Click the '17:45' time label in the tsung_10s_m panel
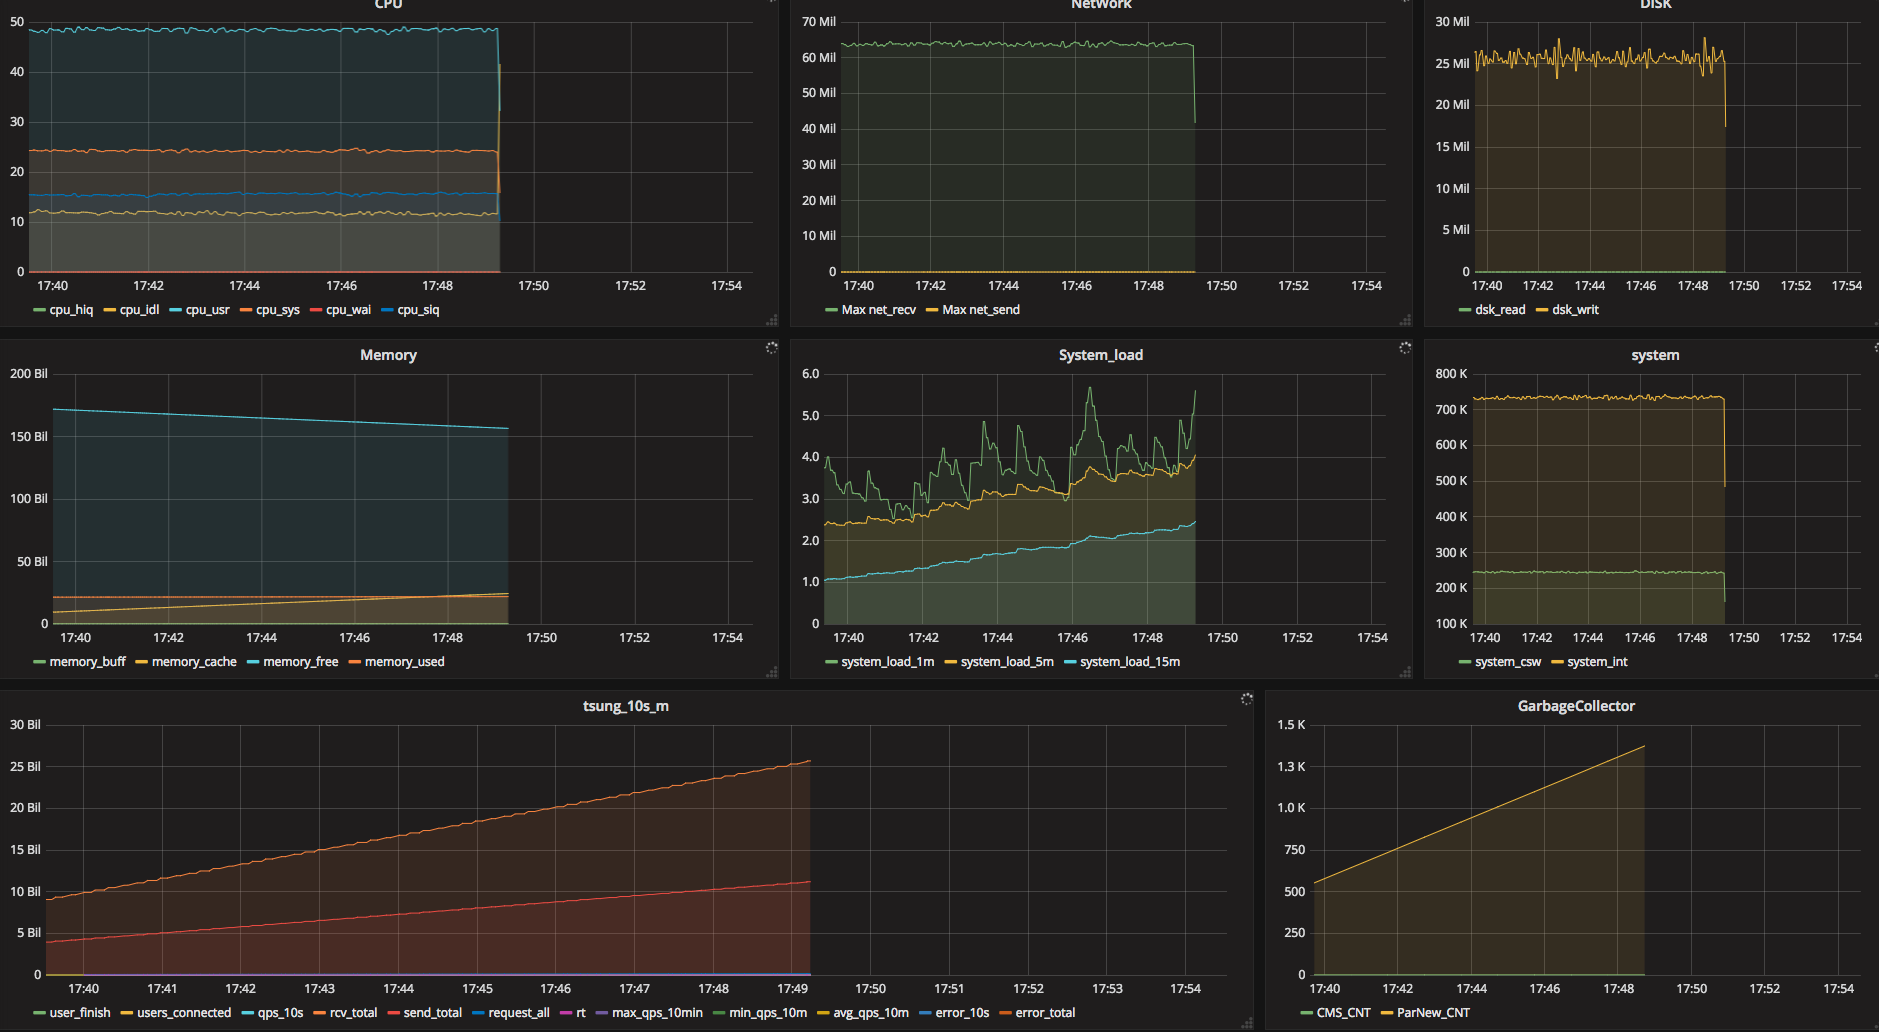The width and height of the screenshot is (1879, 1032). [x=477, y=989]
